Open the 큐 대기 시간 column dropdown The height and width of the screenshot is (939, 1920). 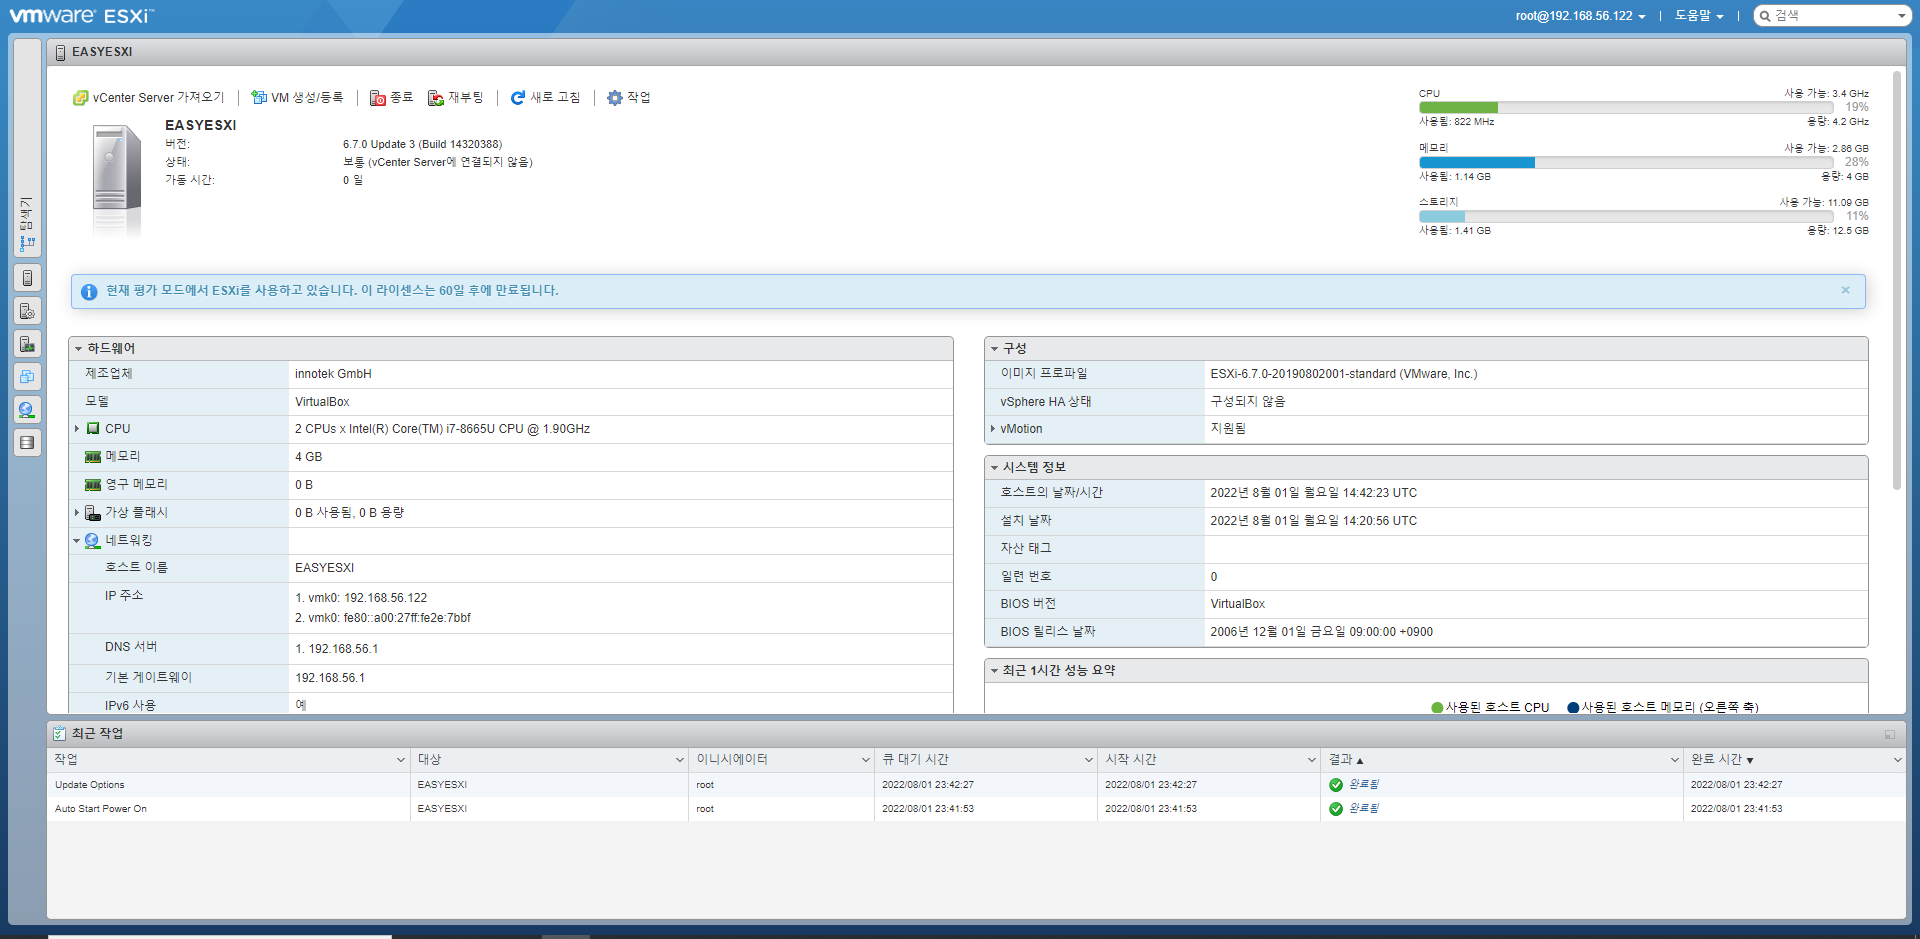point(1088,760)
